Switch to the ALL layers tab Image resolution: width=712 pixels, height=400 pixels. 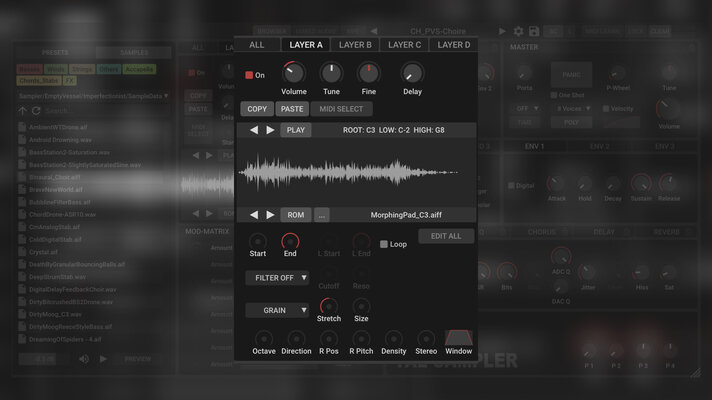[x=257, y=45]
